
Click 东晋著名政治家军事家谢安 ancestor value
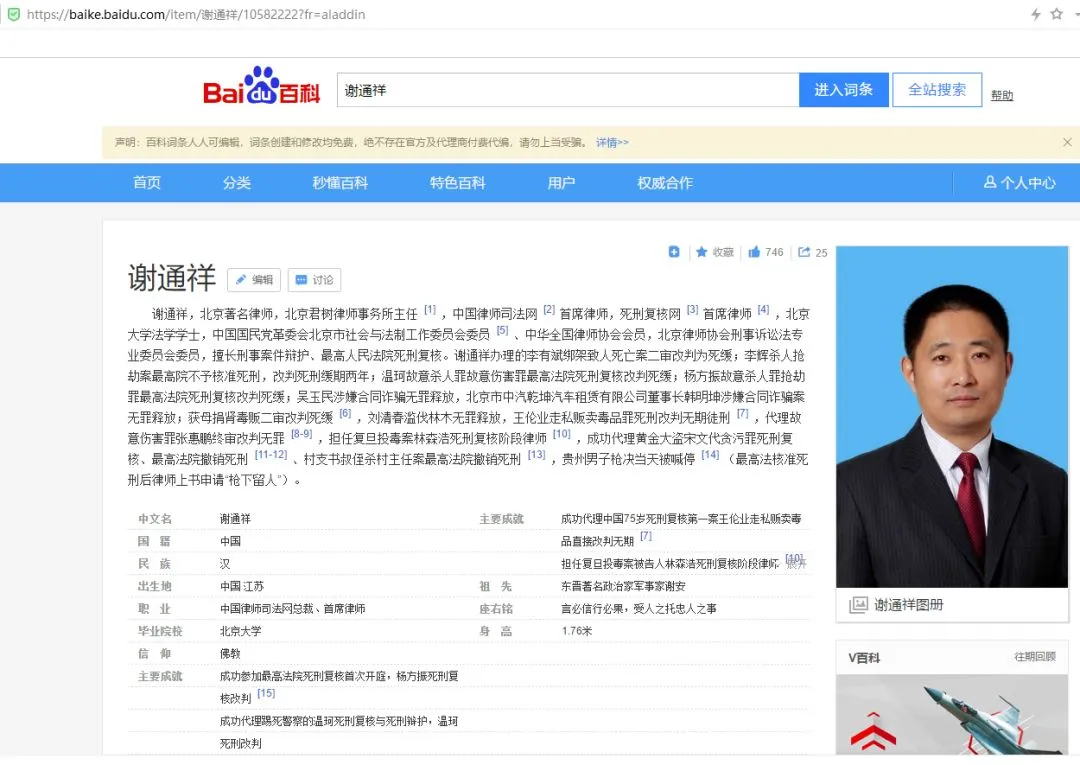pyautogui.click(x=623, y=586)
